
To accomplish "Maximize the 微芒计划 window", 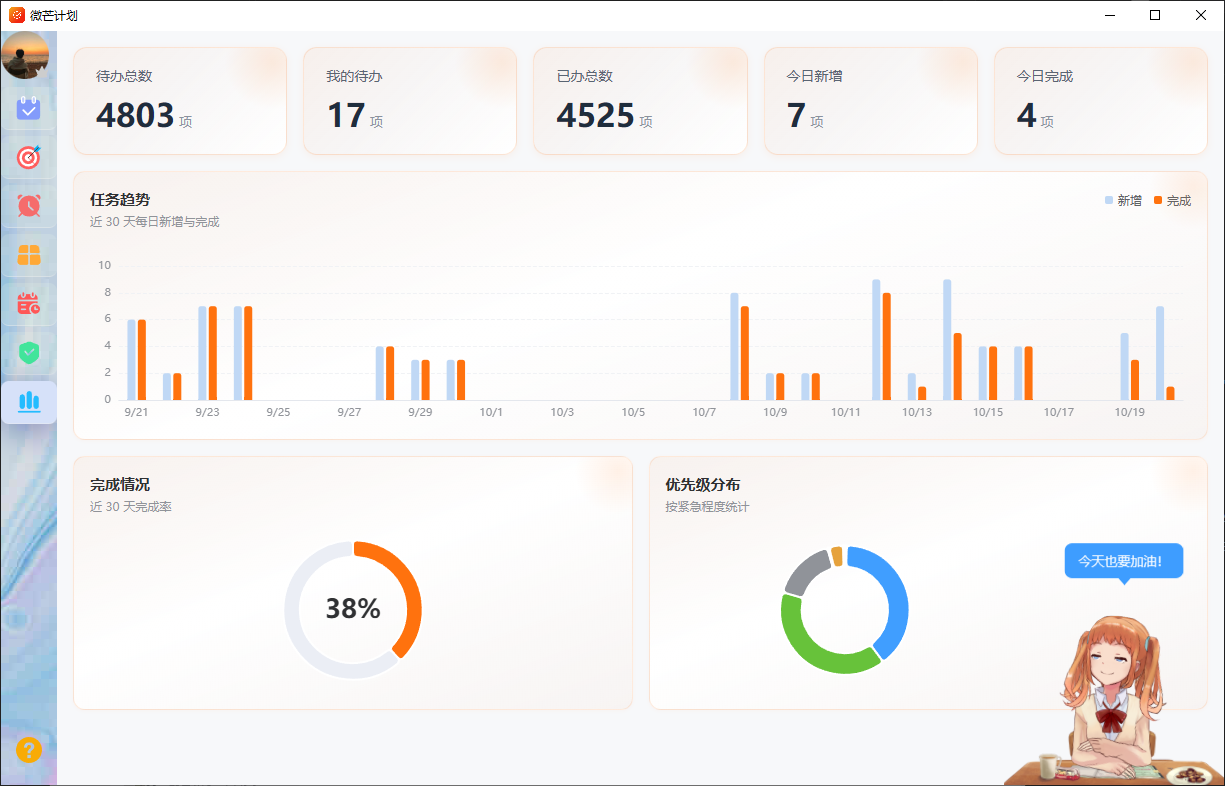I will point(1155,15).
